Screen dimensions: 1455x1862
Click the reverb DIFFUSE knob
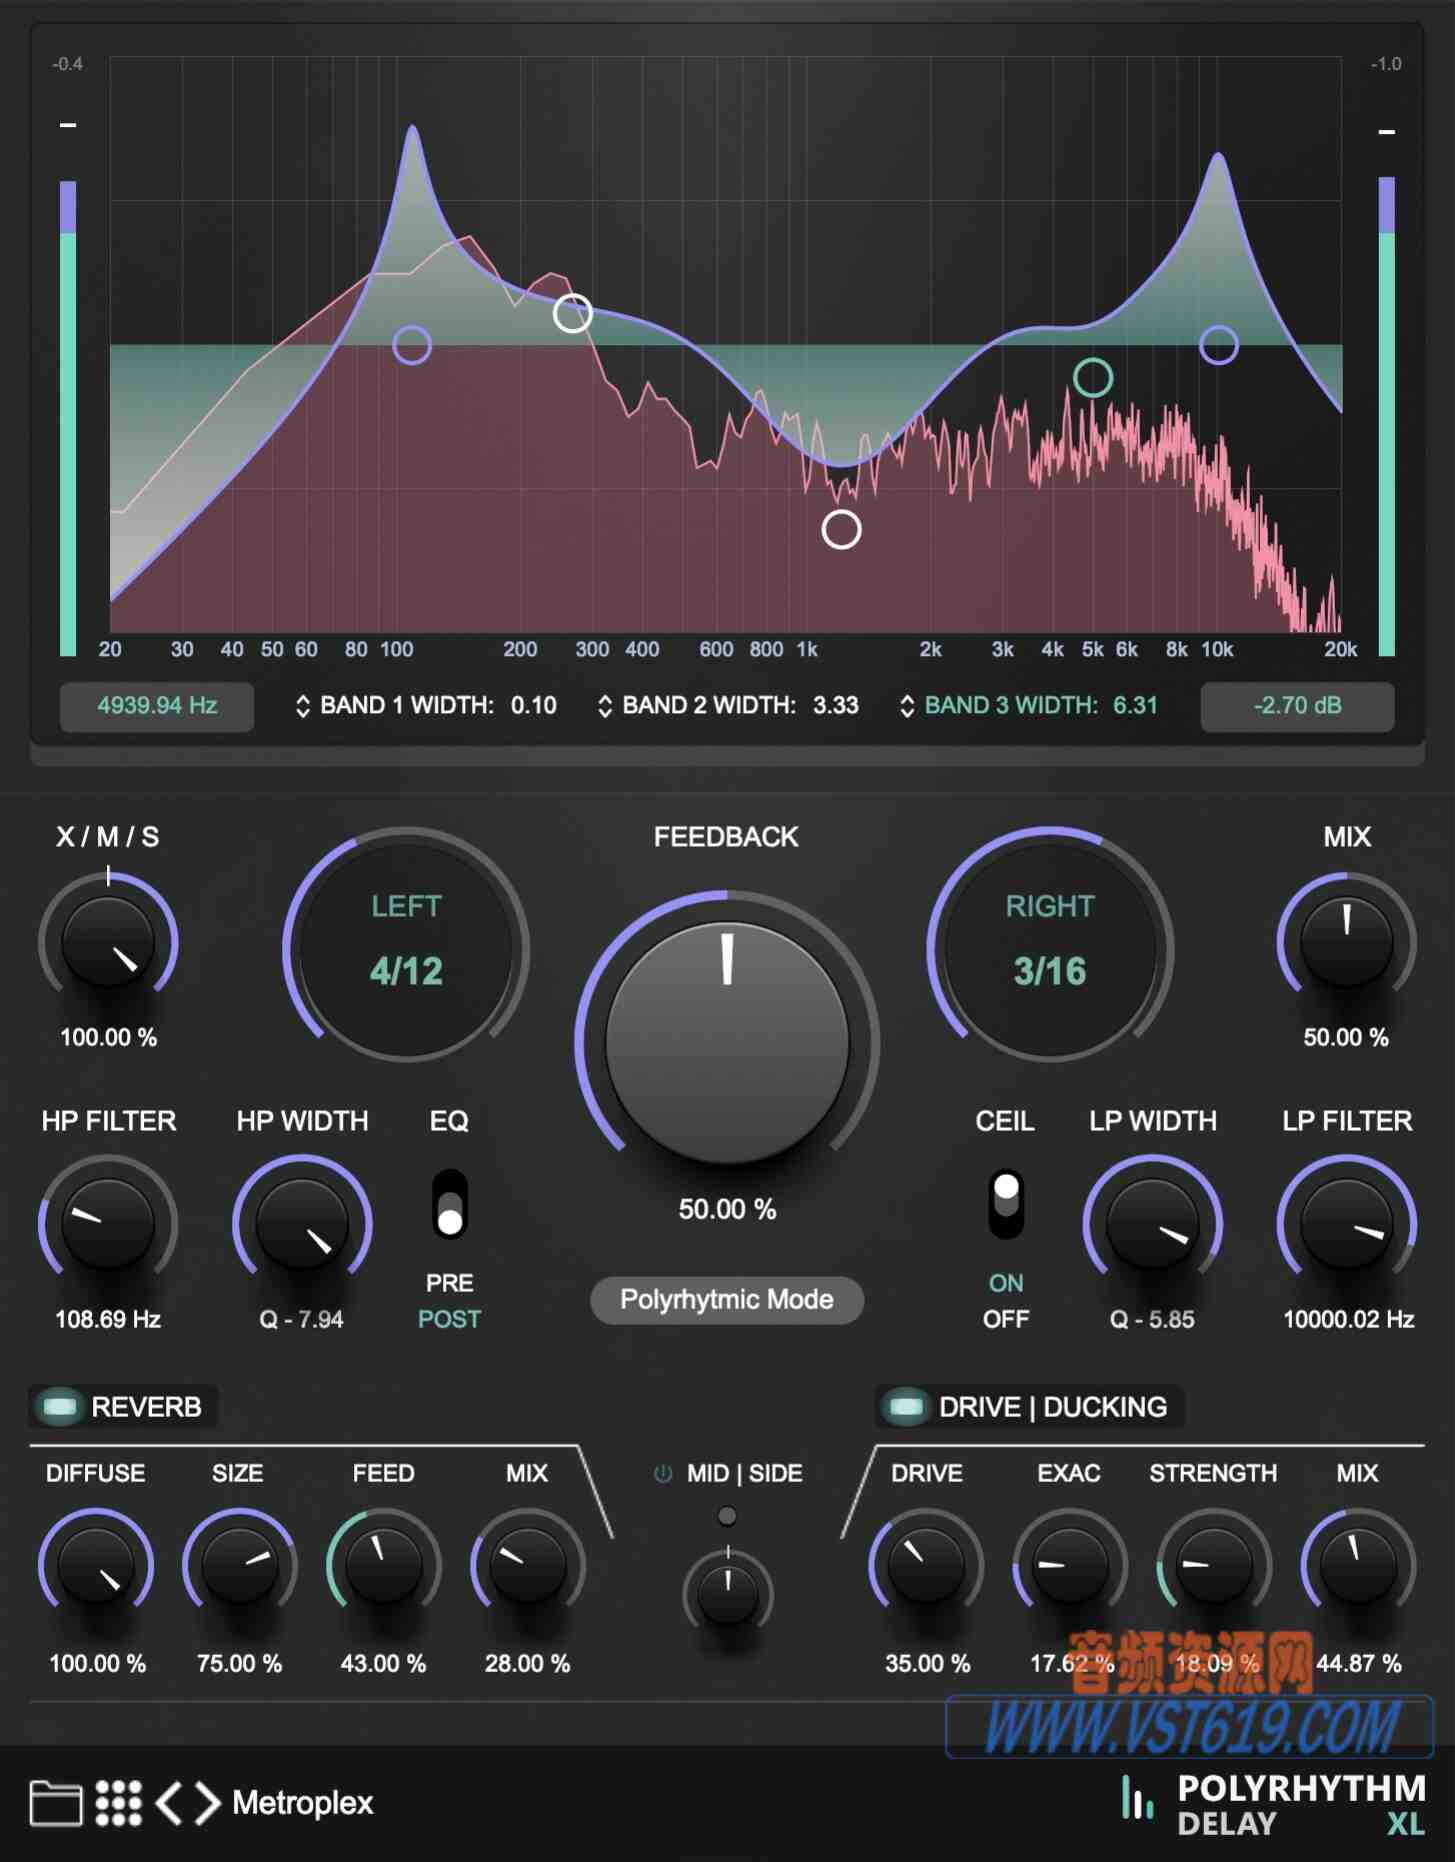[96, 1566]
